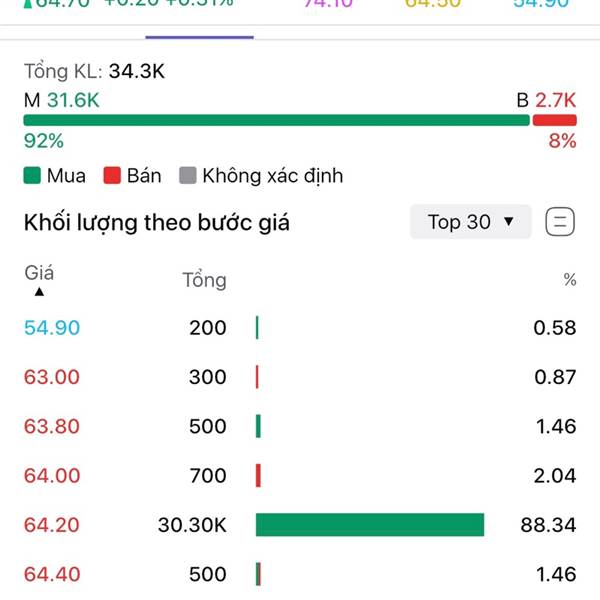
Task: Toggle the list layout view icon
Action: 560,222
